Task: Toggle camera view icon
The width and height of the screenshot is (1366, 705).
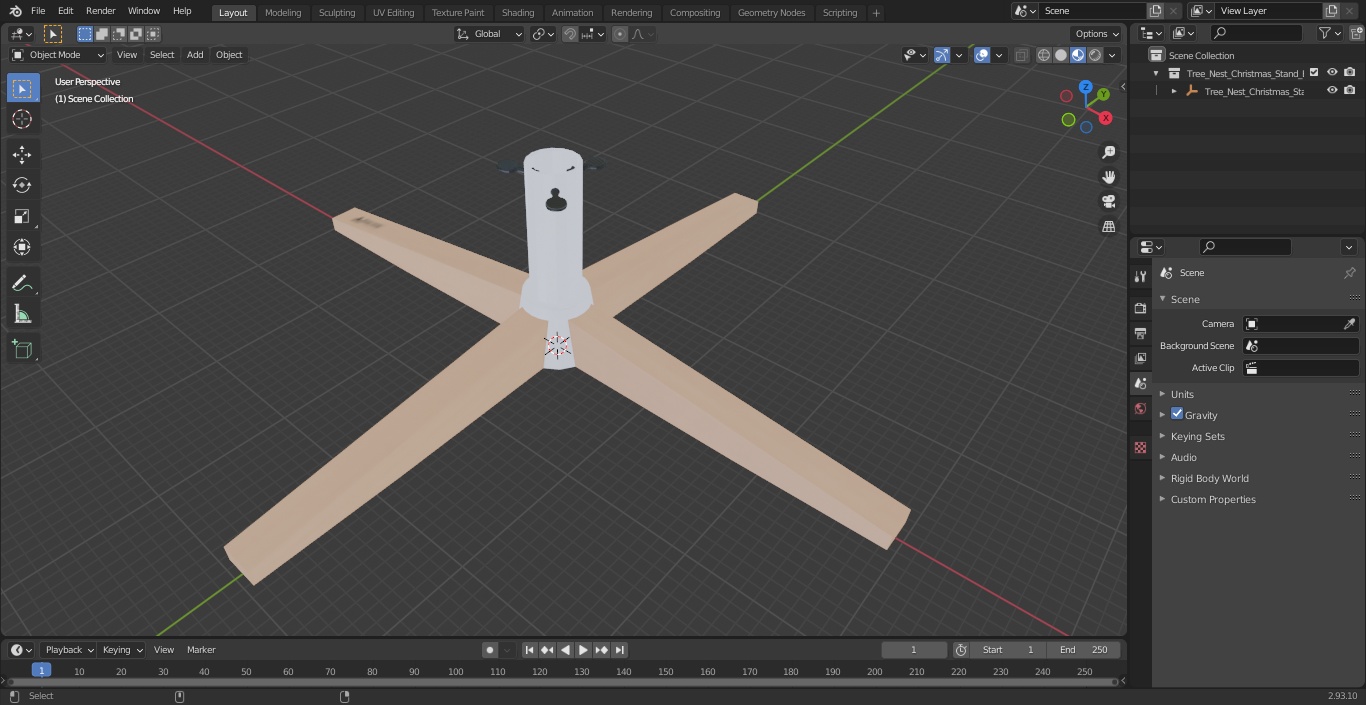Action: (1108, 201)
